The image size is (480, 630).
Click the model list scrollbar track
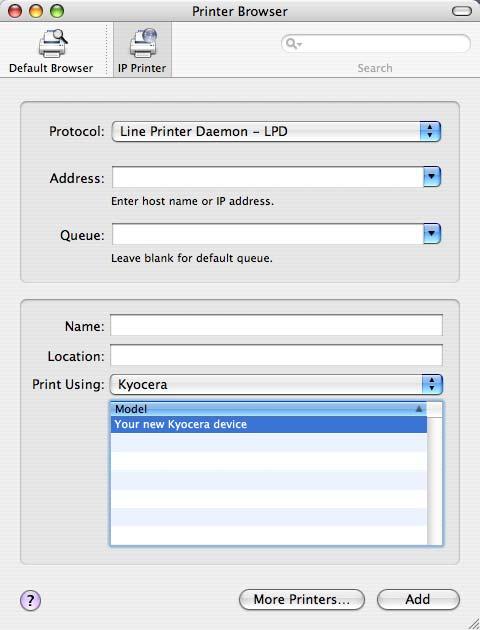[x=435, y=481]
